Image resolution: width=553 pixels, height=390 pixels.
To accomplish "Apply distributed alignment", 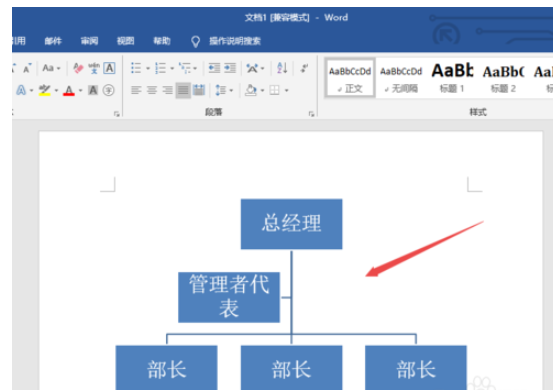I will (199, 91).
